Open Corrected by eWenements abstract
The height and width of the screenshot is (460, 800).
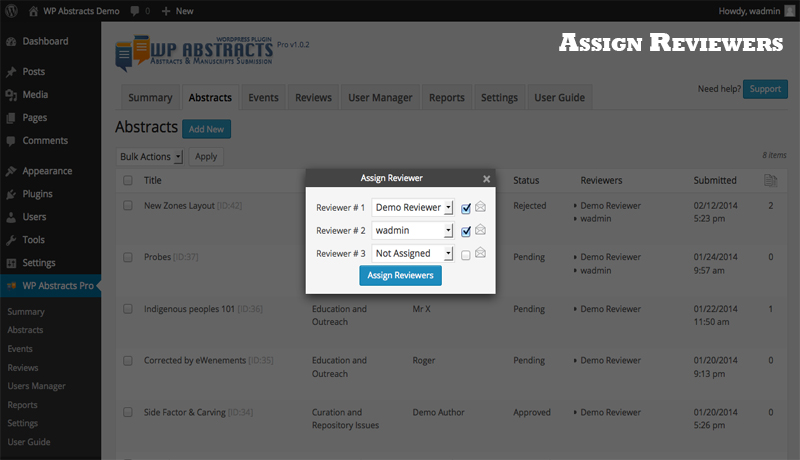195,360
